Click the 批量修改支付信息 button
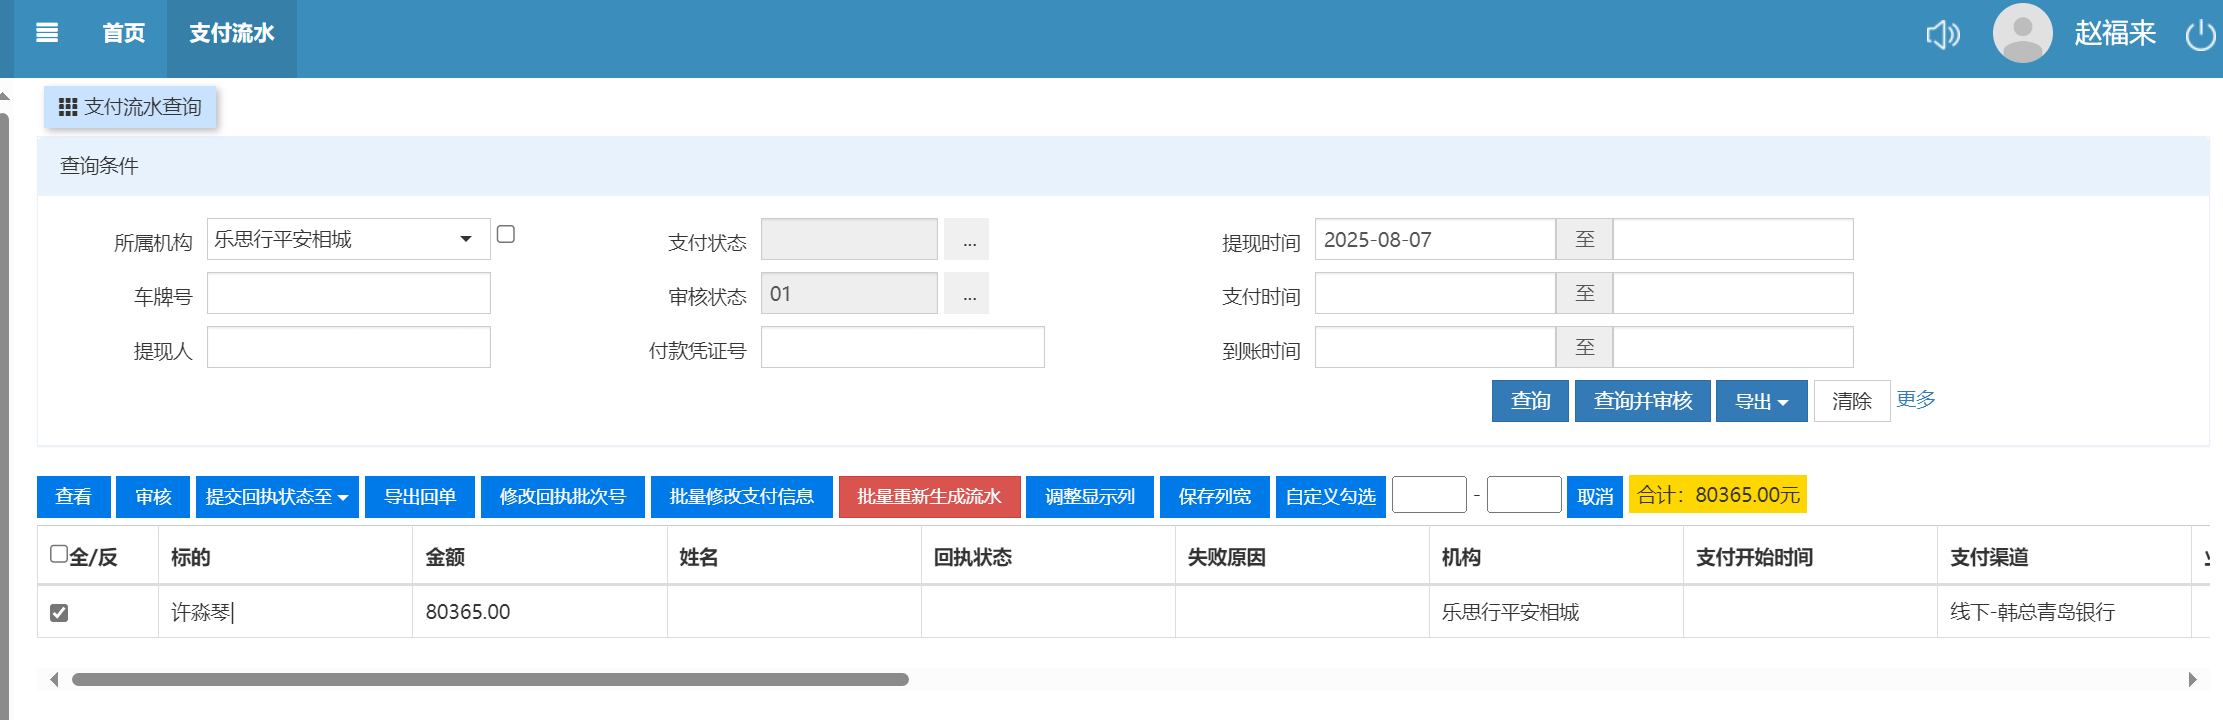The height and width of the screenshot is (720, 2223). [742, 497]
